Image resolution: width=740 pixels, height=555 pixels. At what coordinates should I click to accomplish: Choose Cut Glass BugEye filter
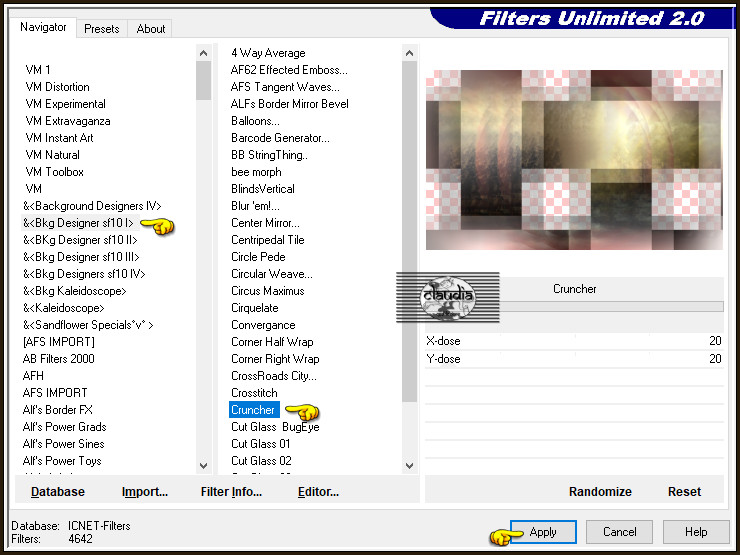(x=275, y=427)
